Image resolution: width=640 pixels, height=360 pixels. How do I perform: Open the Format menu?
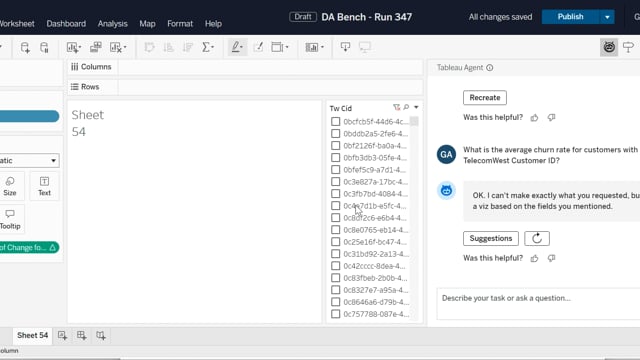(180, 24)
